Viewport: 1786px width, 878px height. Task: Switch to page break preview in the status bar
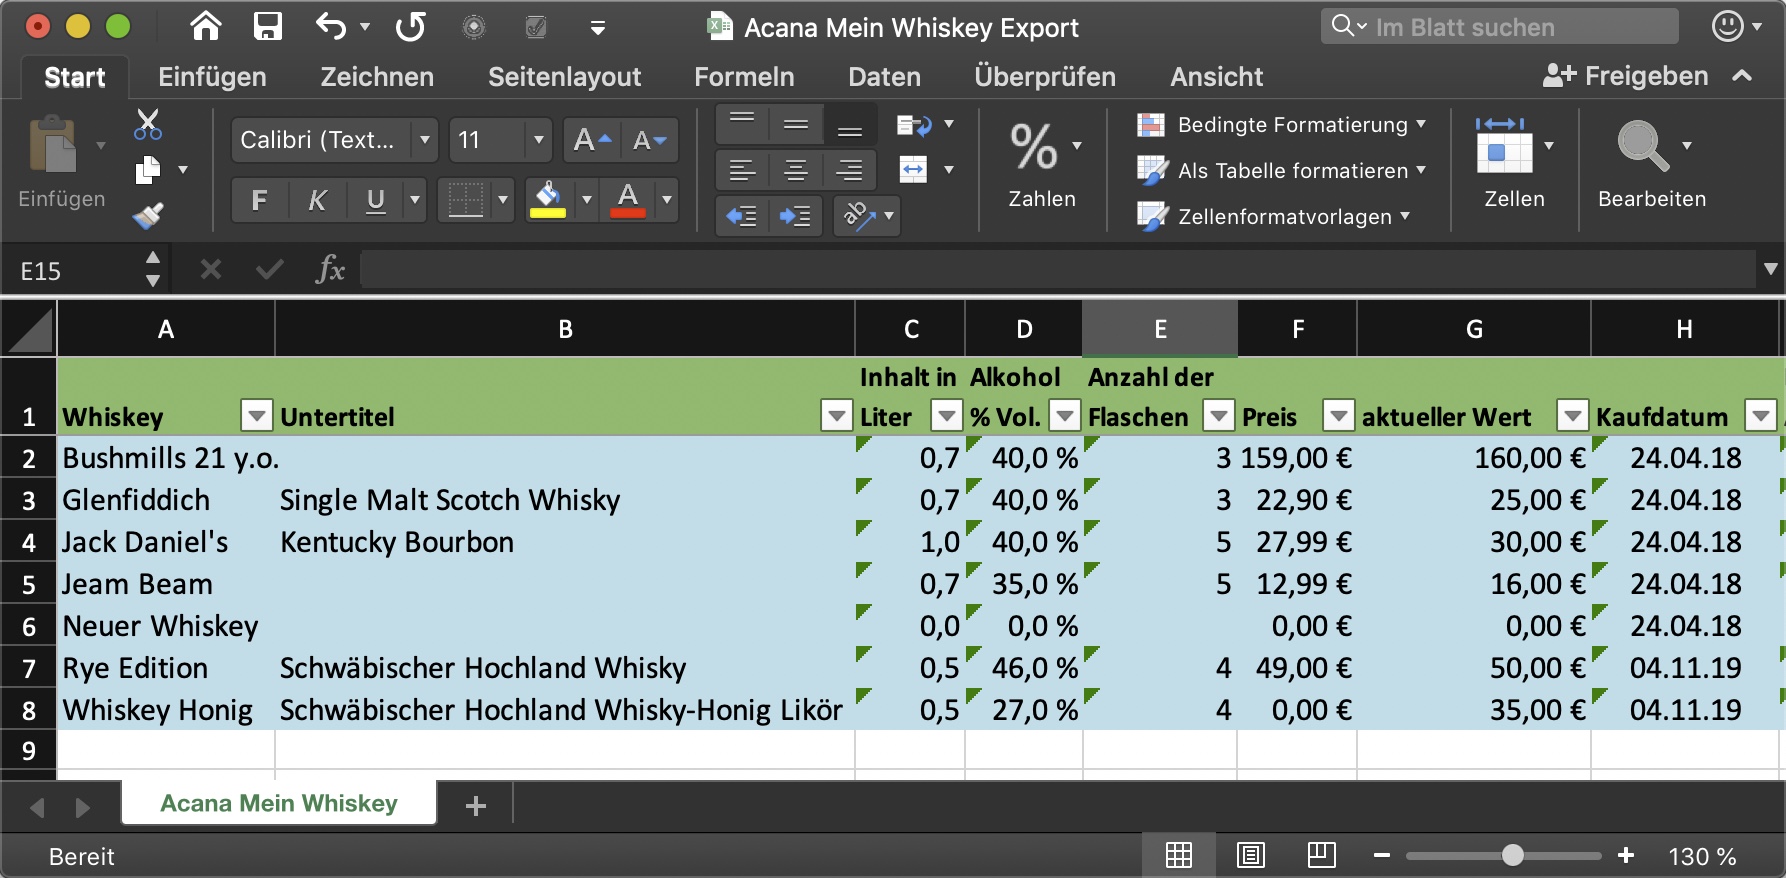1322,855
